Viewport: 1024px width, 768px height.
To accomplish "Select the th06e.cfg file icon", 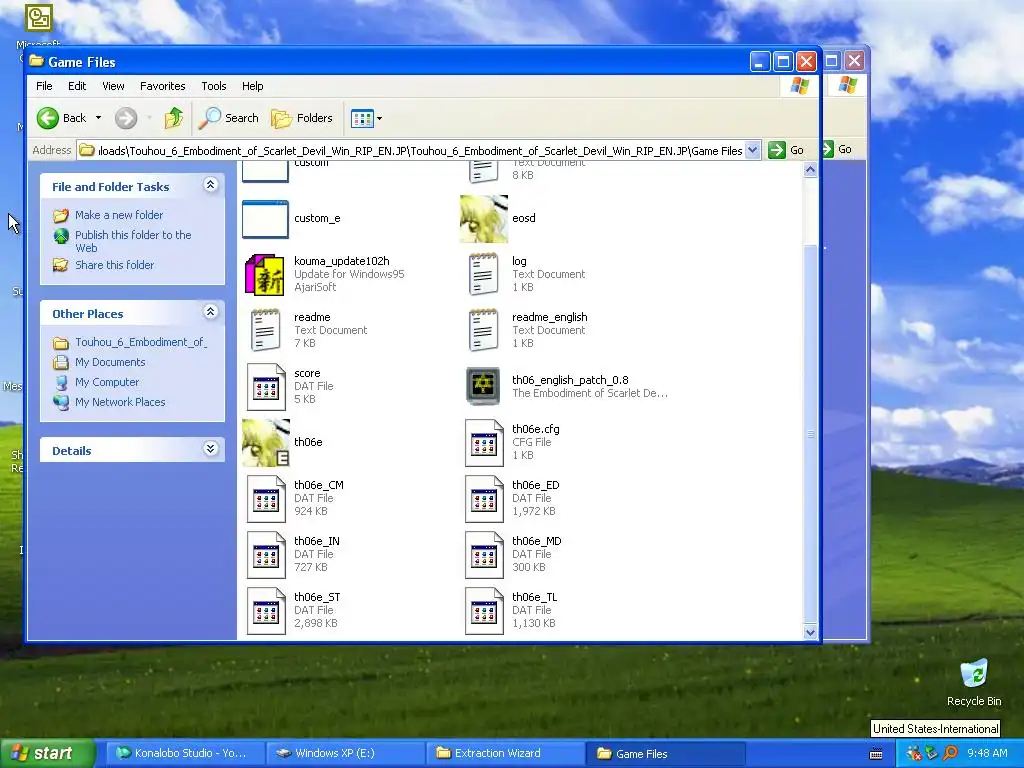I will pos(484,443).
